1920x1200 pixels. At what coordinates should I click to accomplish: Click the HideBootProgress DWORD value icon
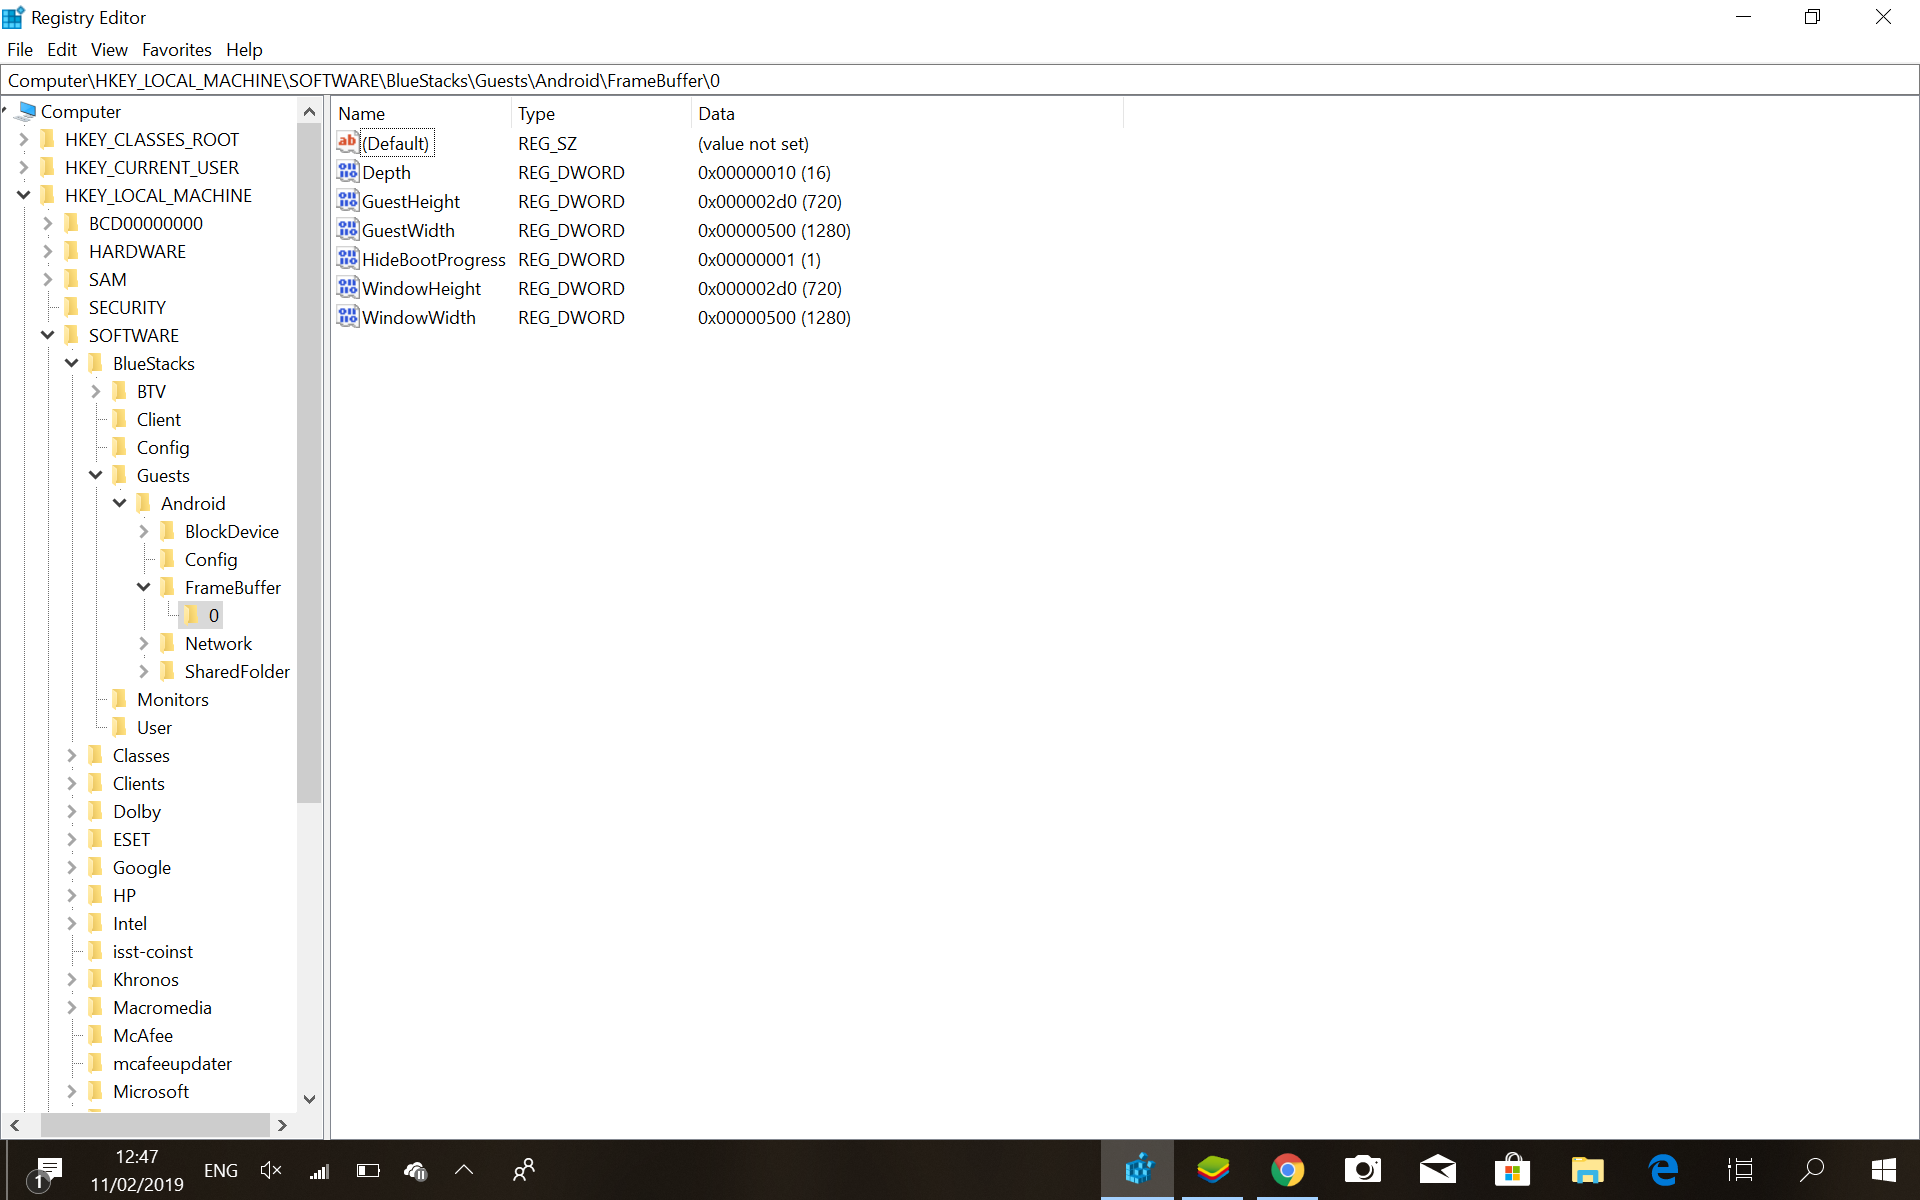(348, 259)
